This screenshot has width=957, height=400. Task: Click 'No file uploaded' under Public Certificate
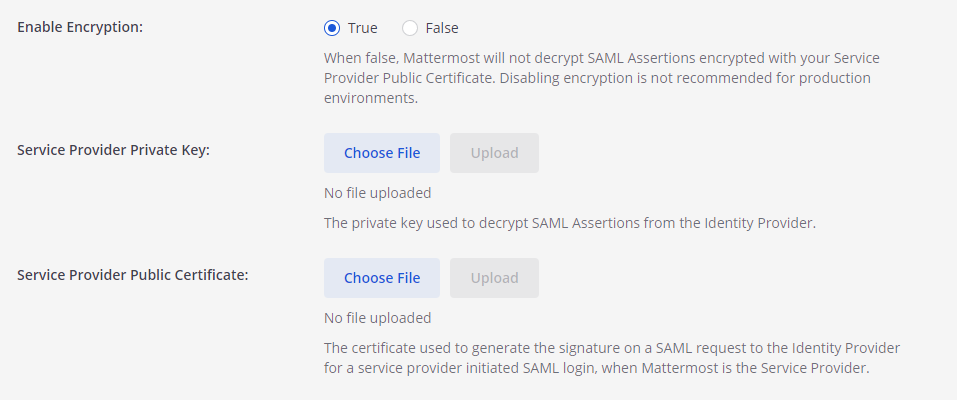tap(377, 318)
